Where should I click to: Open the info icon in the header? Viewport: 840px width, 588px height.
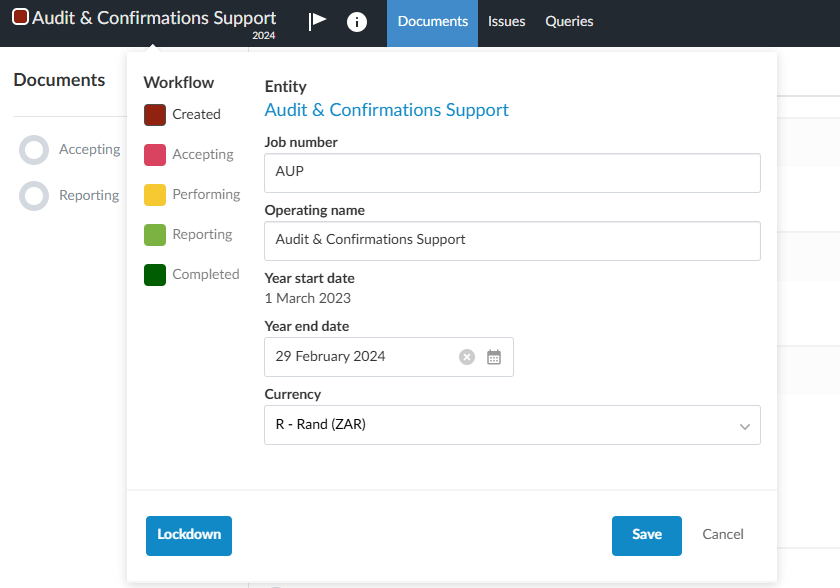coord(357,22)
